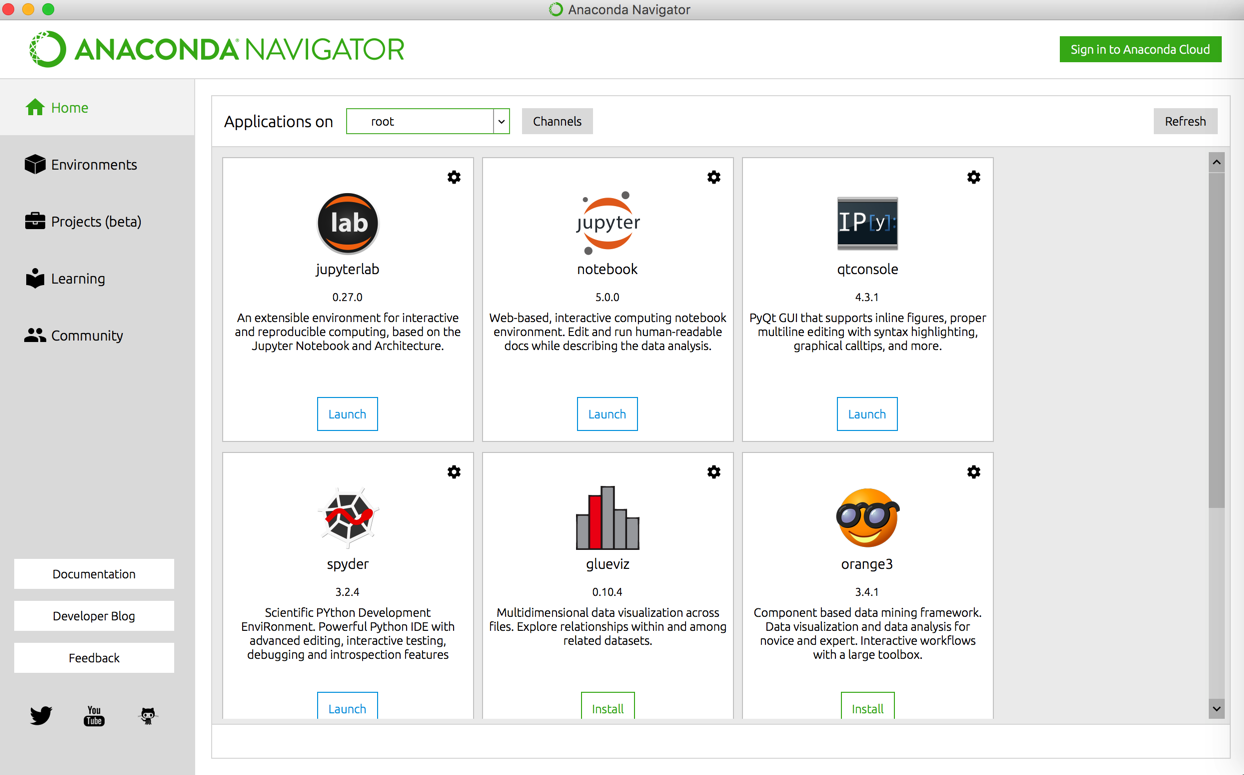Click the Learning book icon
The height and width of the screenshot is (775, 1244).
click(35, 278)
